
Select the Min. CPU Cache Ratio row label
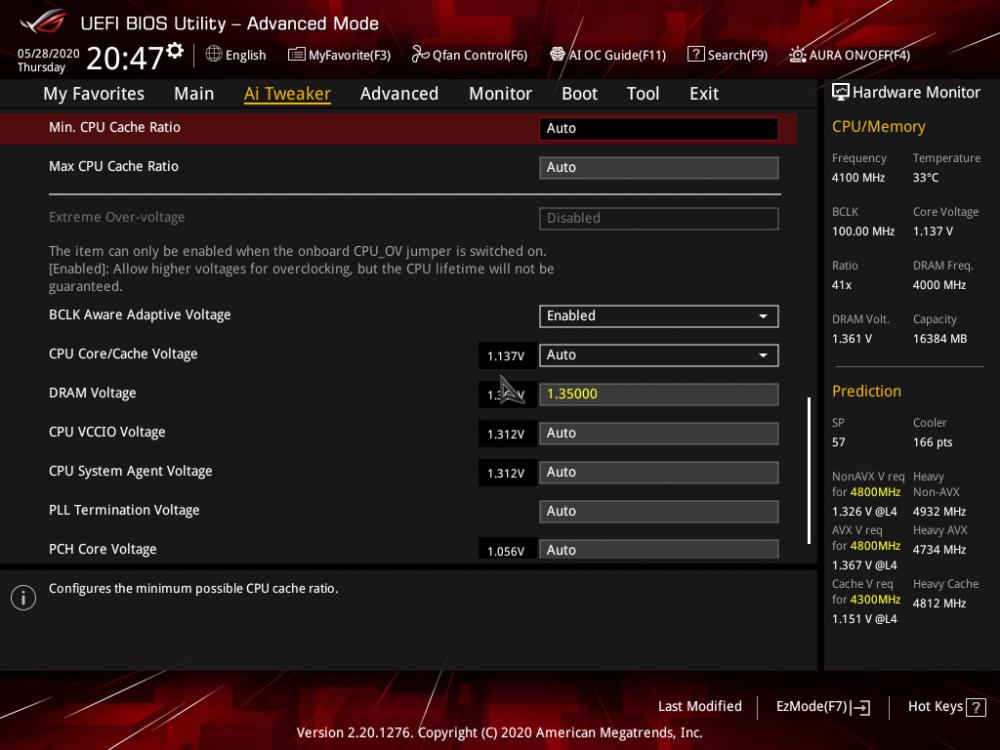(x=115, y=128)
